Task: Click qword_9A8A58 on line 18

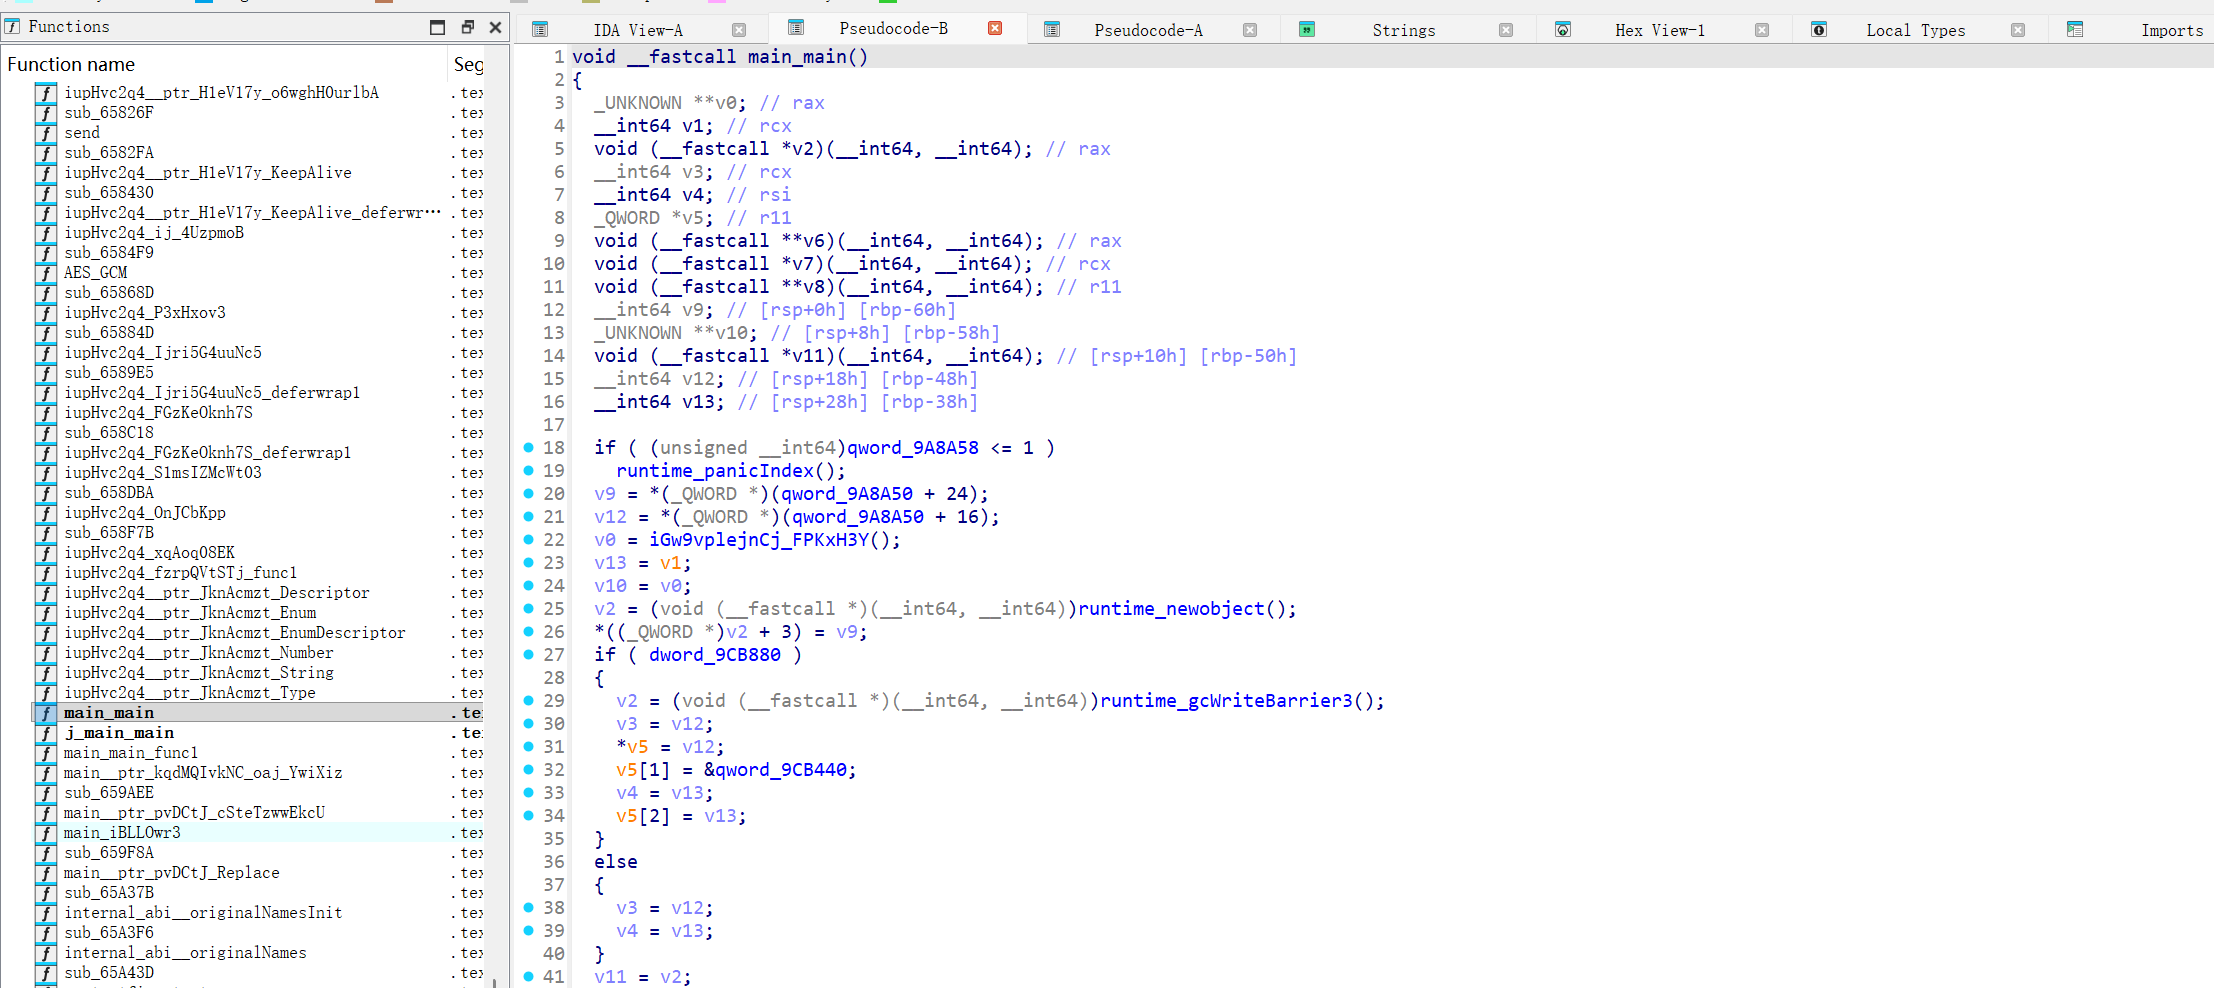Action: pyautogui.click(x=913, y=448)
